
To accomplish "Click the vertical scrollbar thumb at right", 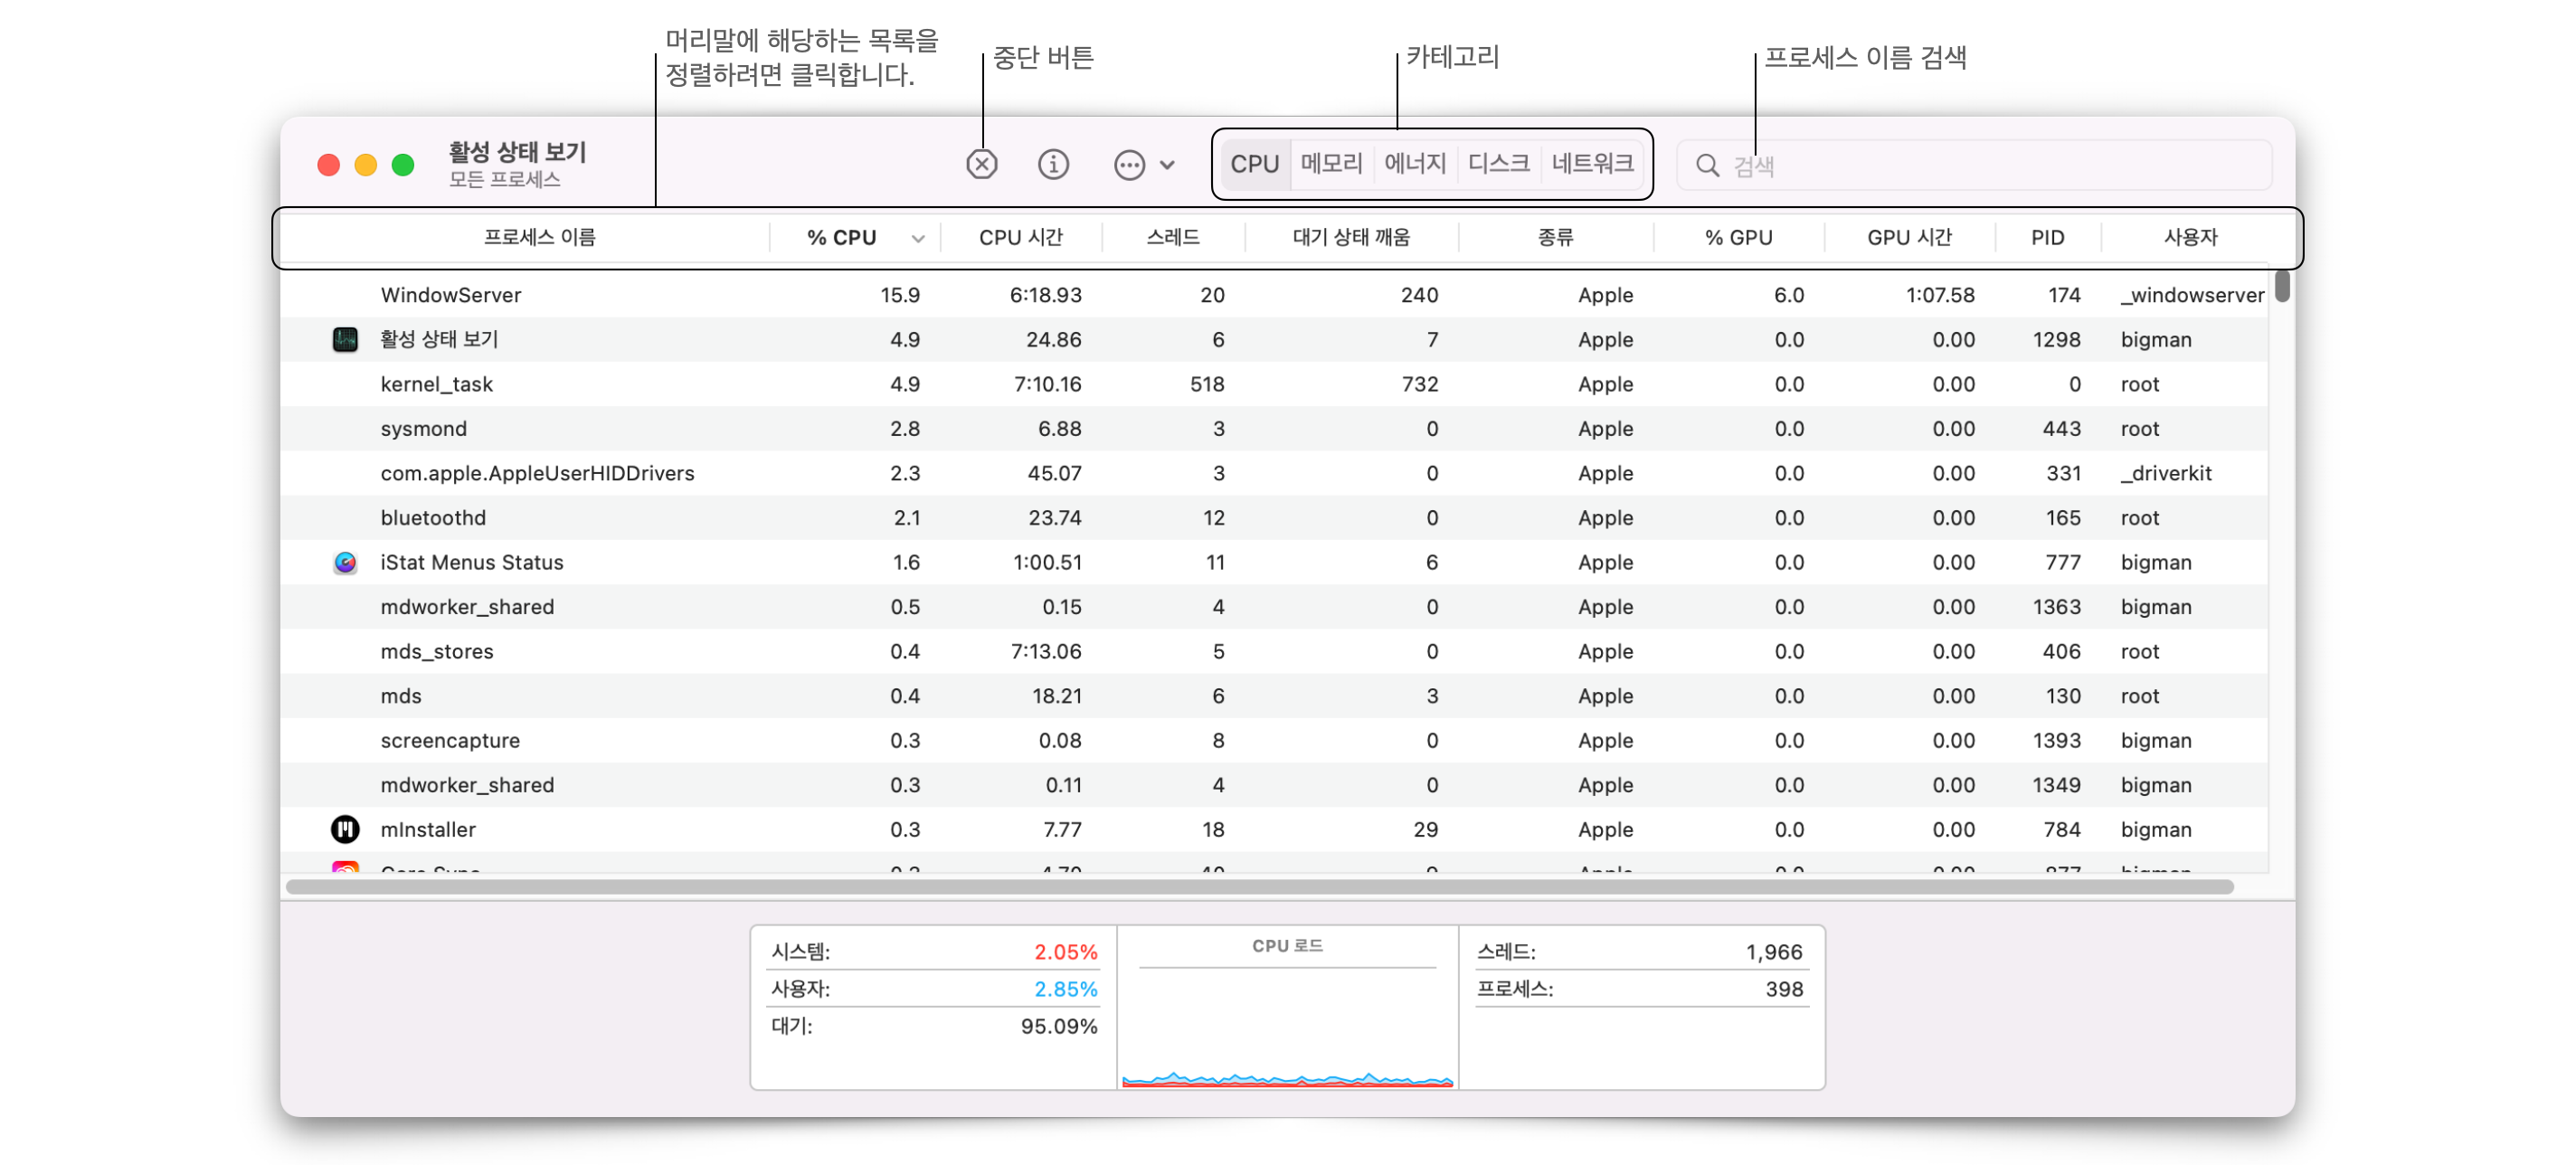I will point(2281,286).
